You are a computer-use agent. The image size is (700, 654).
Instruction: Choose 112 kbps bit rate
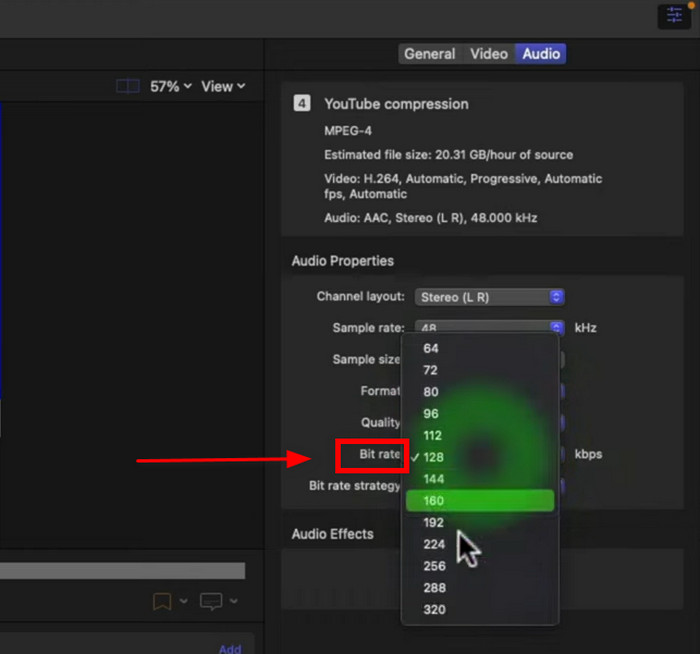pyautogui.click(x=480, y=435)
